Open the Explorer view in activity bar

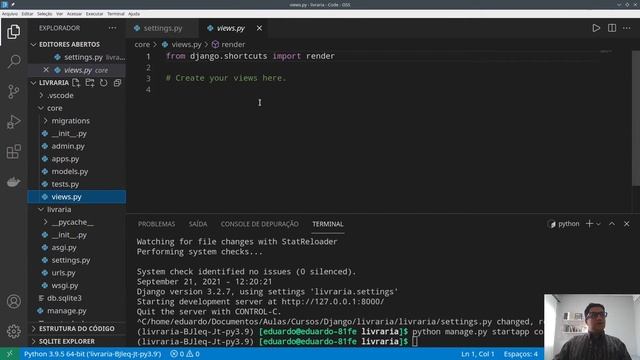point(13,32)
